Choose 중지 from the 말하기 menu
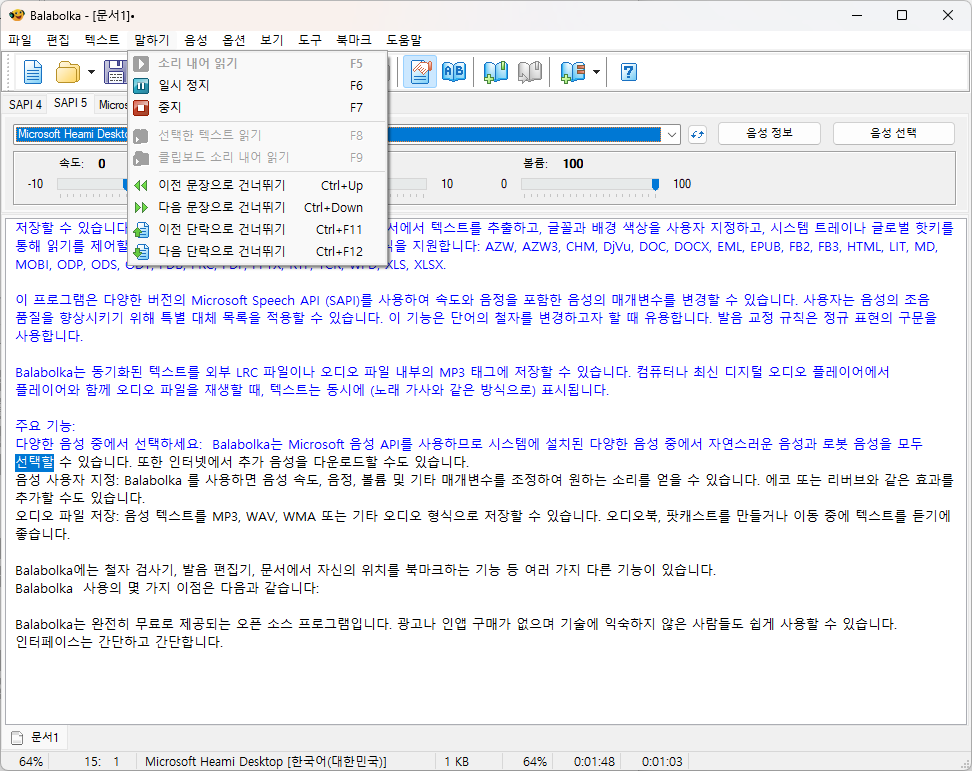 pos(258,107)
